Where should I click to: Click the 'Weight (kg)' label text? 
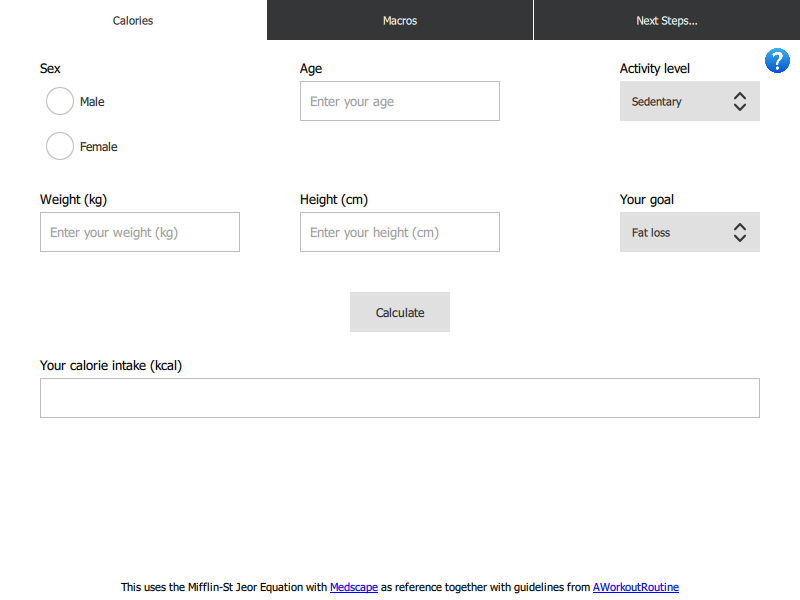point(73,199)
